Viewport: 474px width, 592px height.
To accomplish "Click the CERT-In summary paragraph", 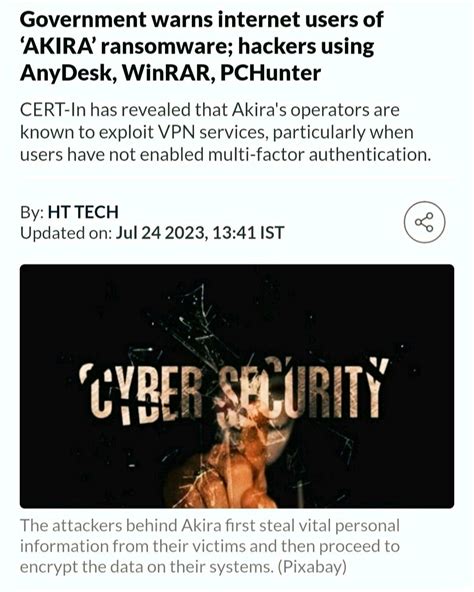I will (x=225, y=132).
